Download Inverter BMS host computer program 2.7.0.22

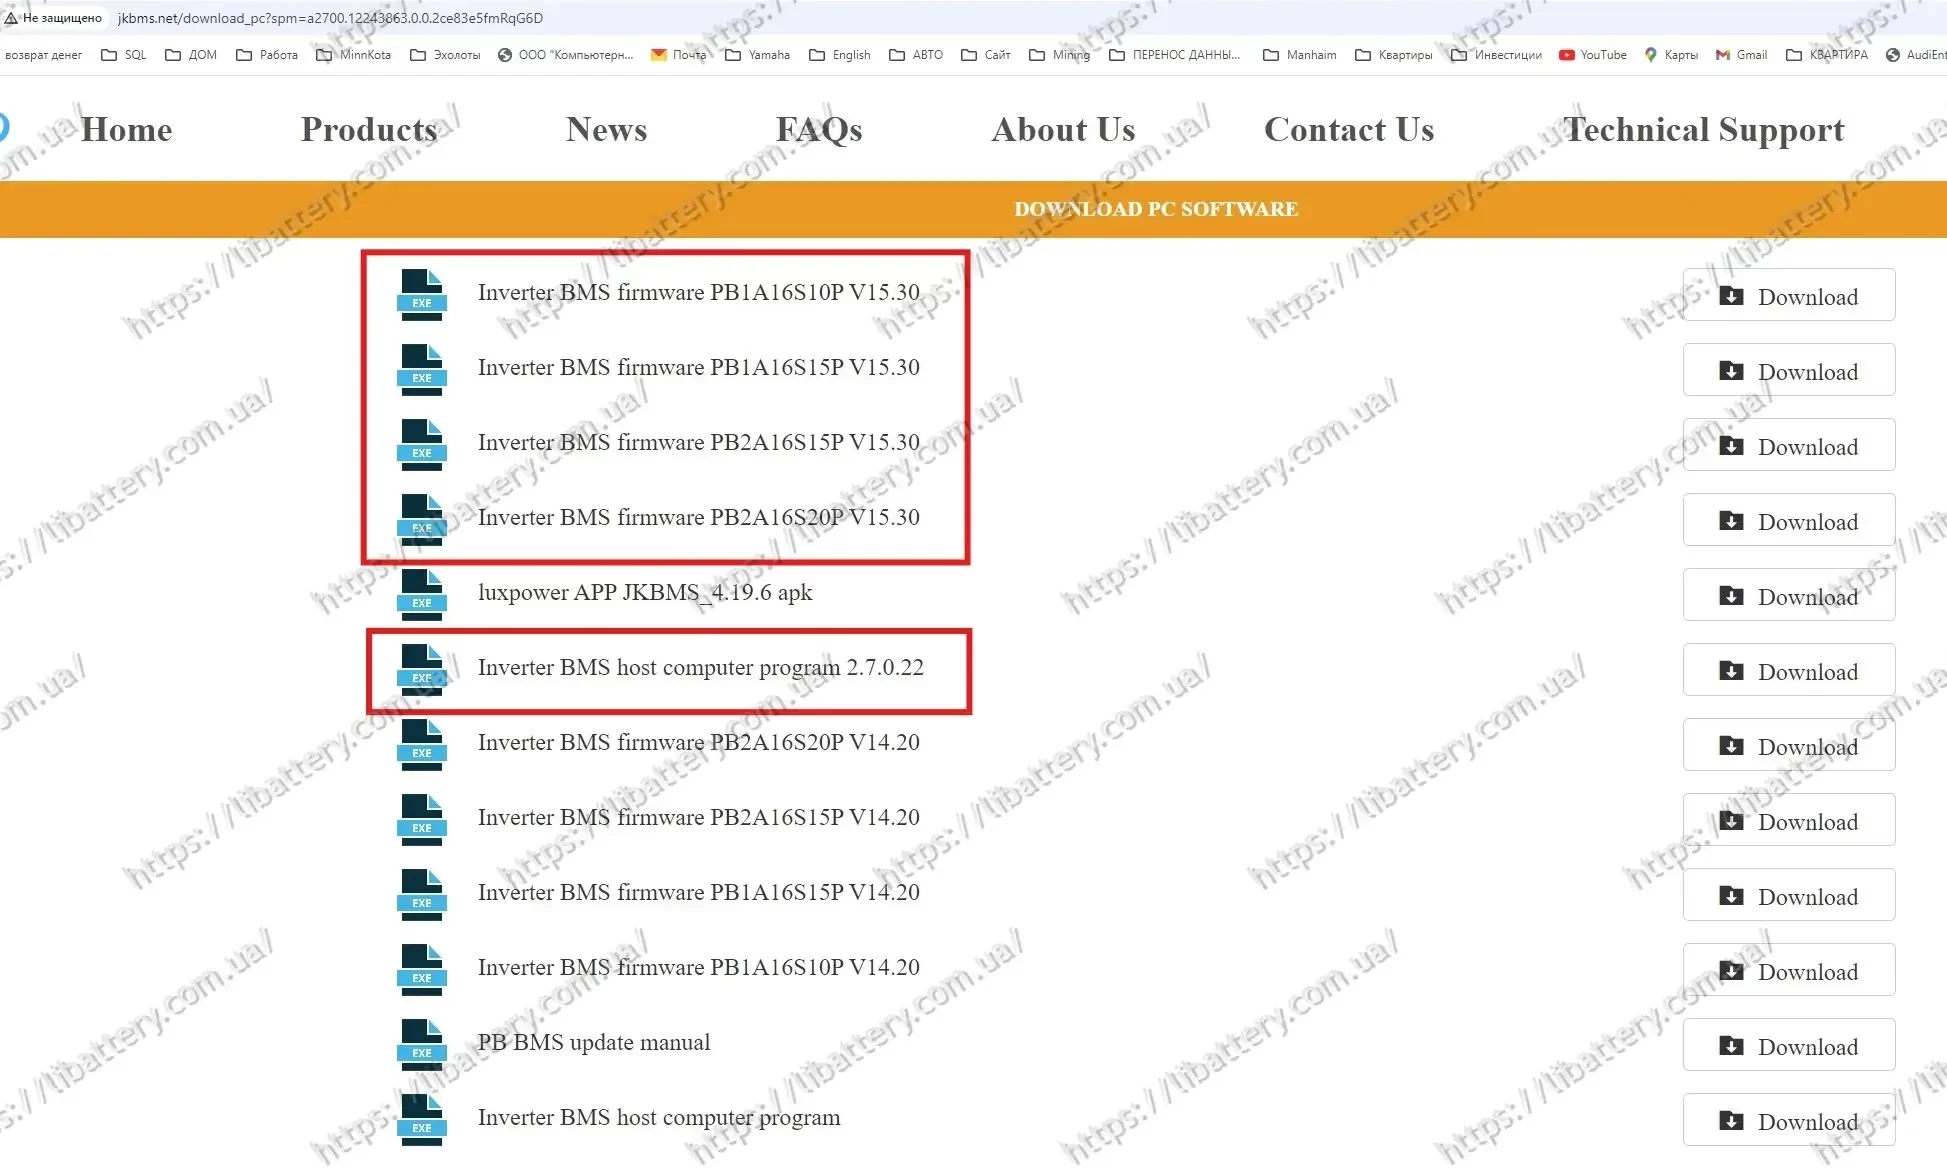[1789, 670]
